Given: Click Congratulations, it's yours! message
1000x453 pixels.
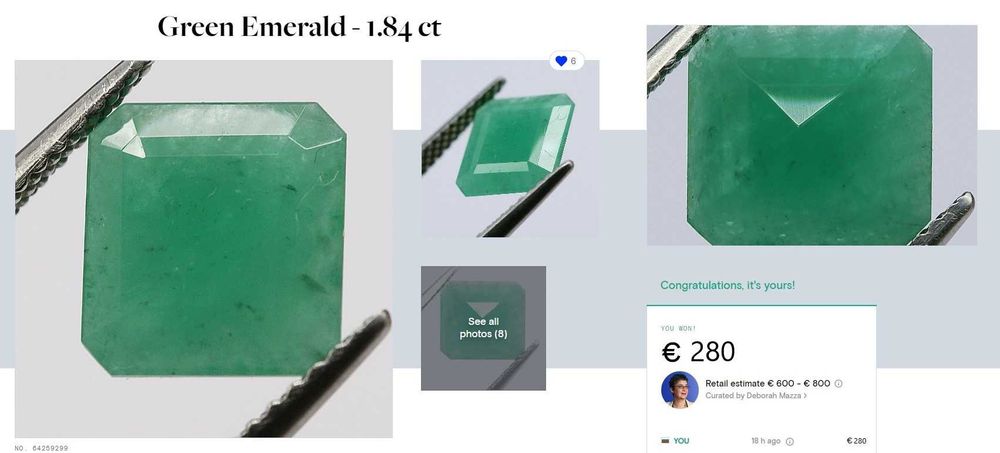Looking at the screenshot, I should coord(728,285).
